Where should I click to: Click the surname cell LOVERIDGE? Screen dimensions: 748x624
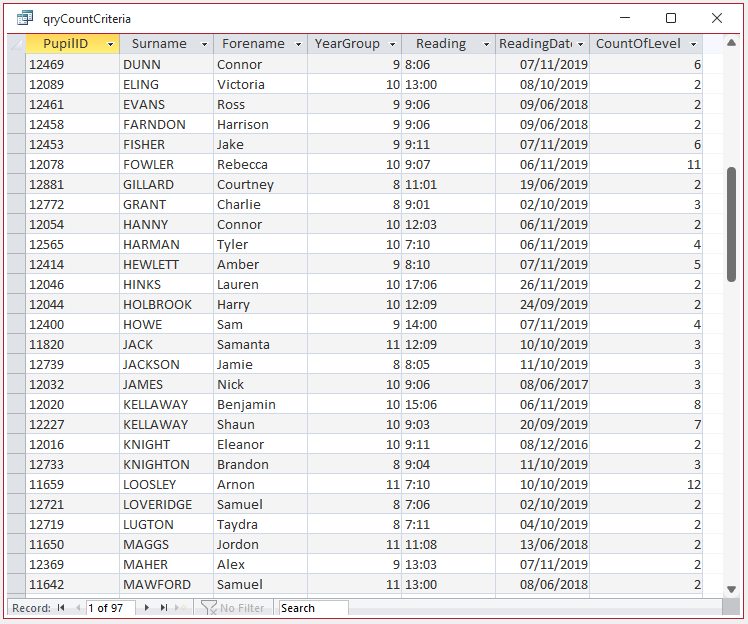coord(166,505)
